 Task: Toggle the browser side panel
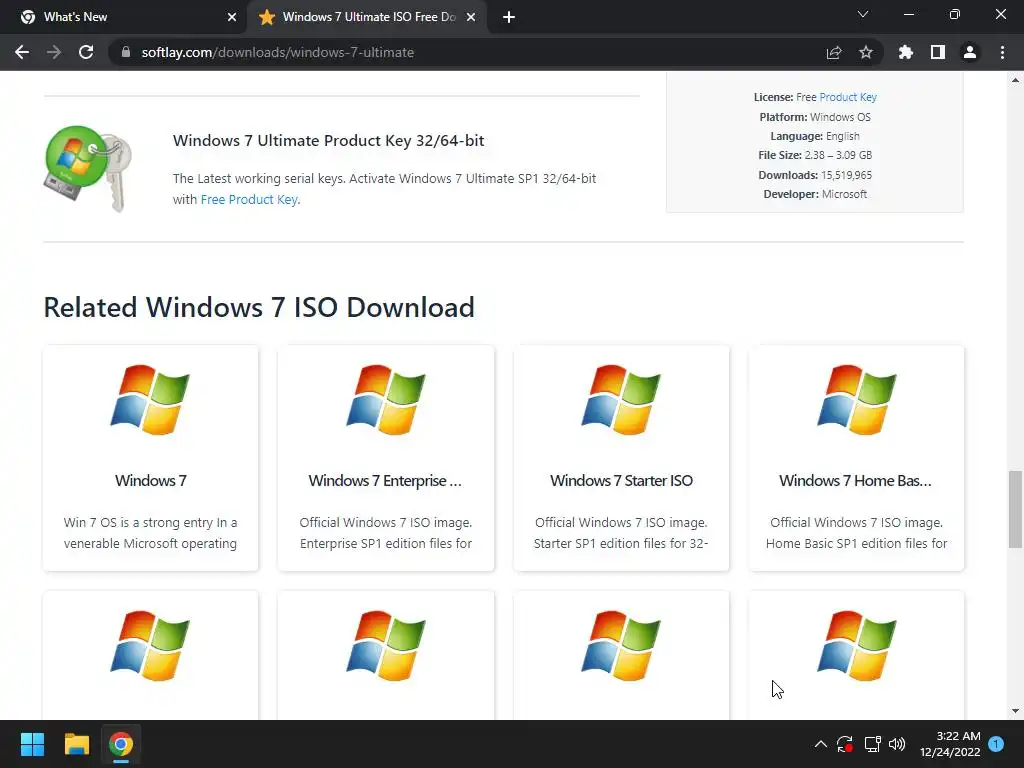pyautogui.click(x=938, y=52)
